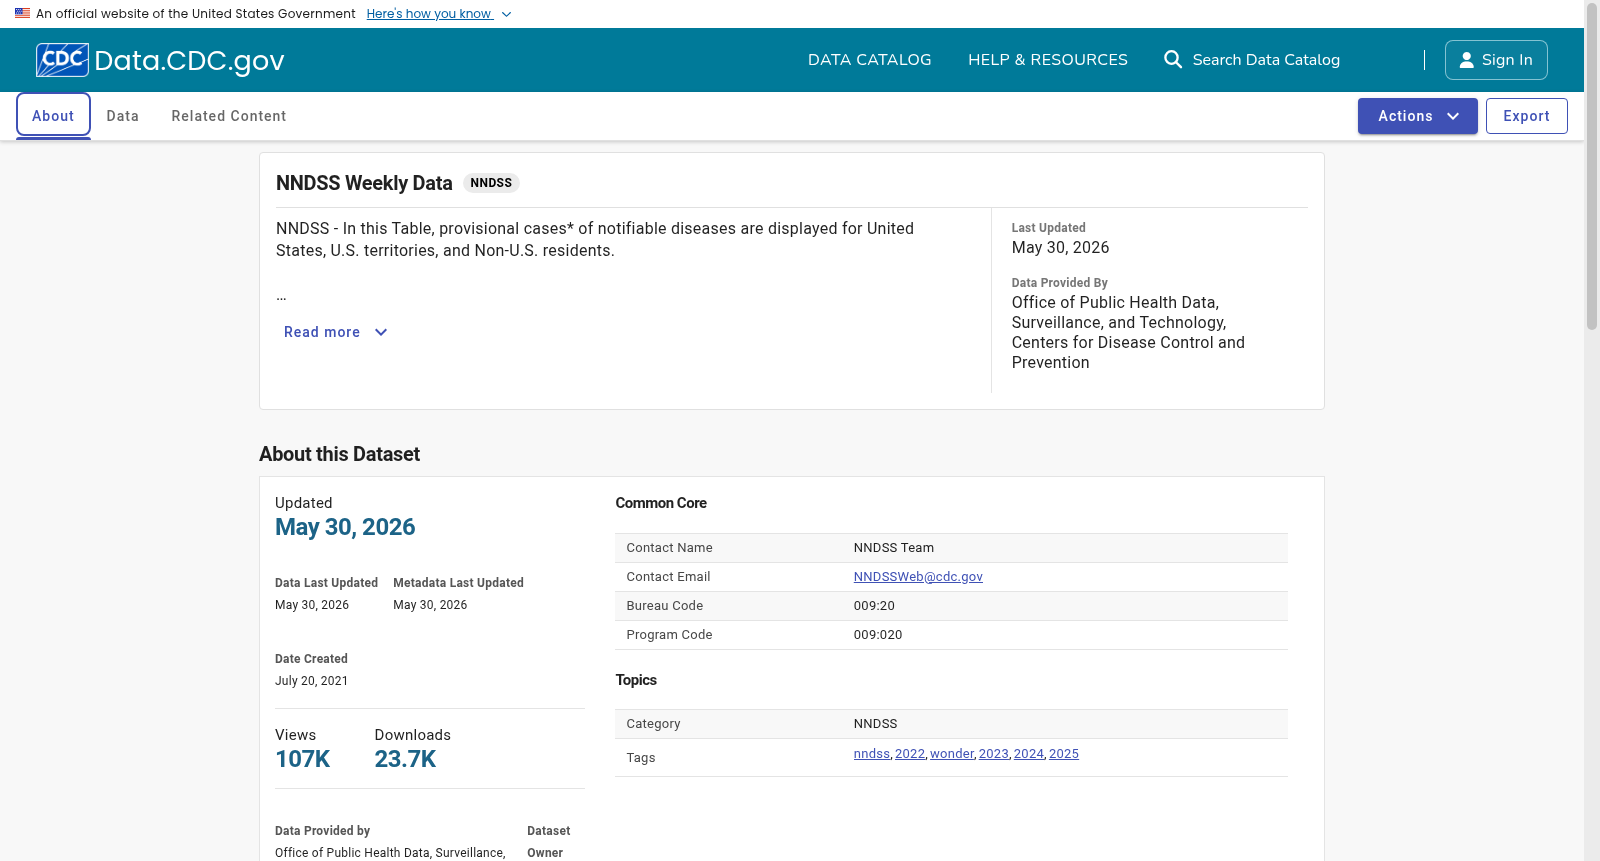Click the page vertical scrollbar
This screenshot has height=861, width=1600.
point(1592,165)
